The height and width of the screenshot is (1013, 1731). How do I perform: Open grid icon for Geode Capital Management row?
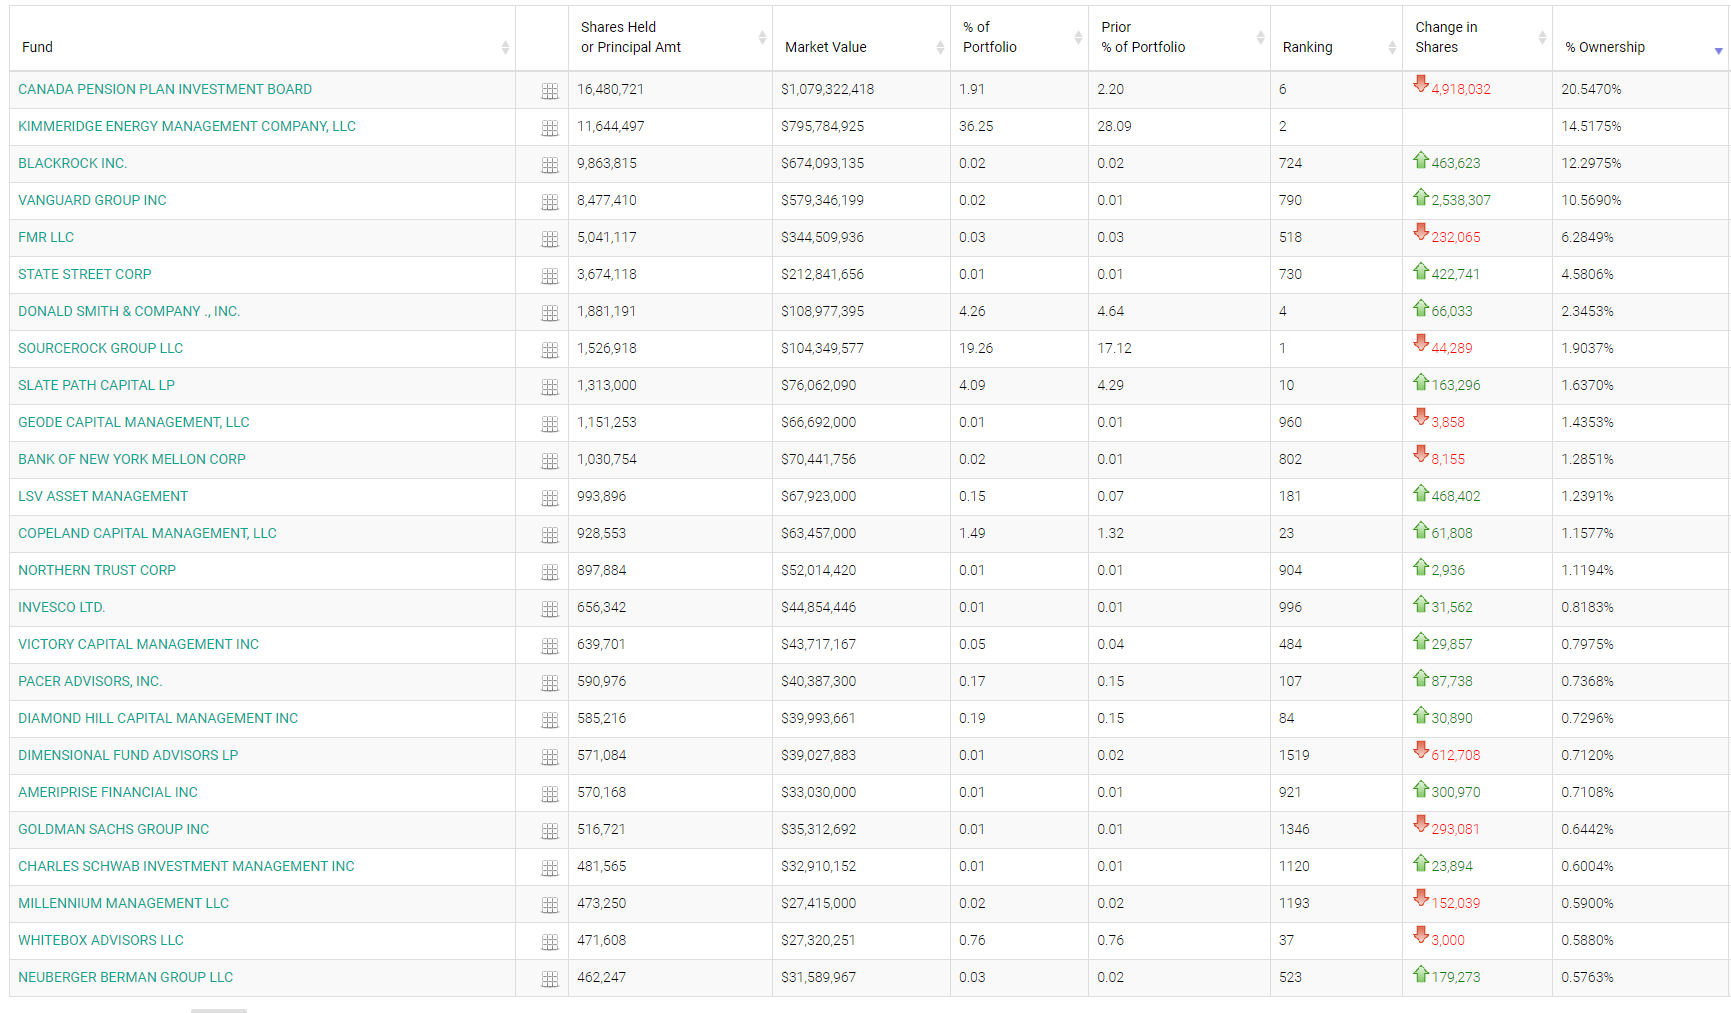click(550, 424)
